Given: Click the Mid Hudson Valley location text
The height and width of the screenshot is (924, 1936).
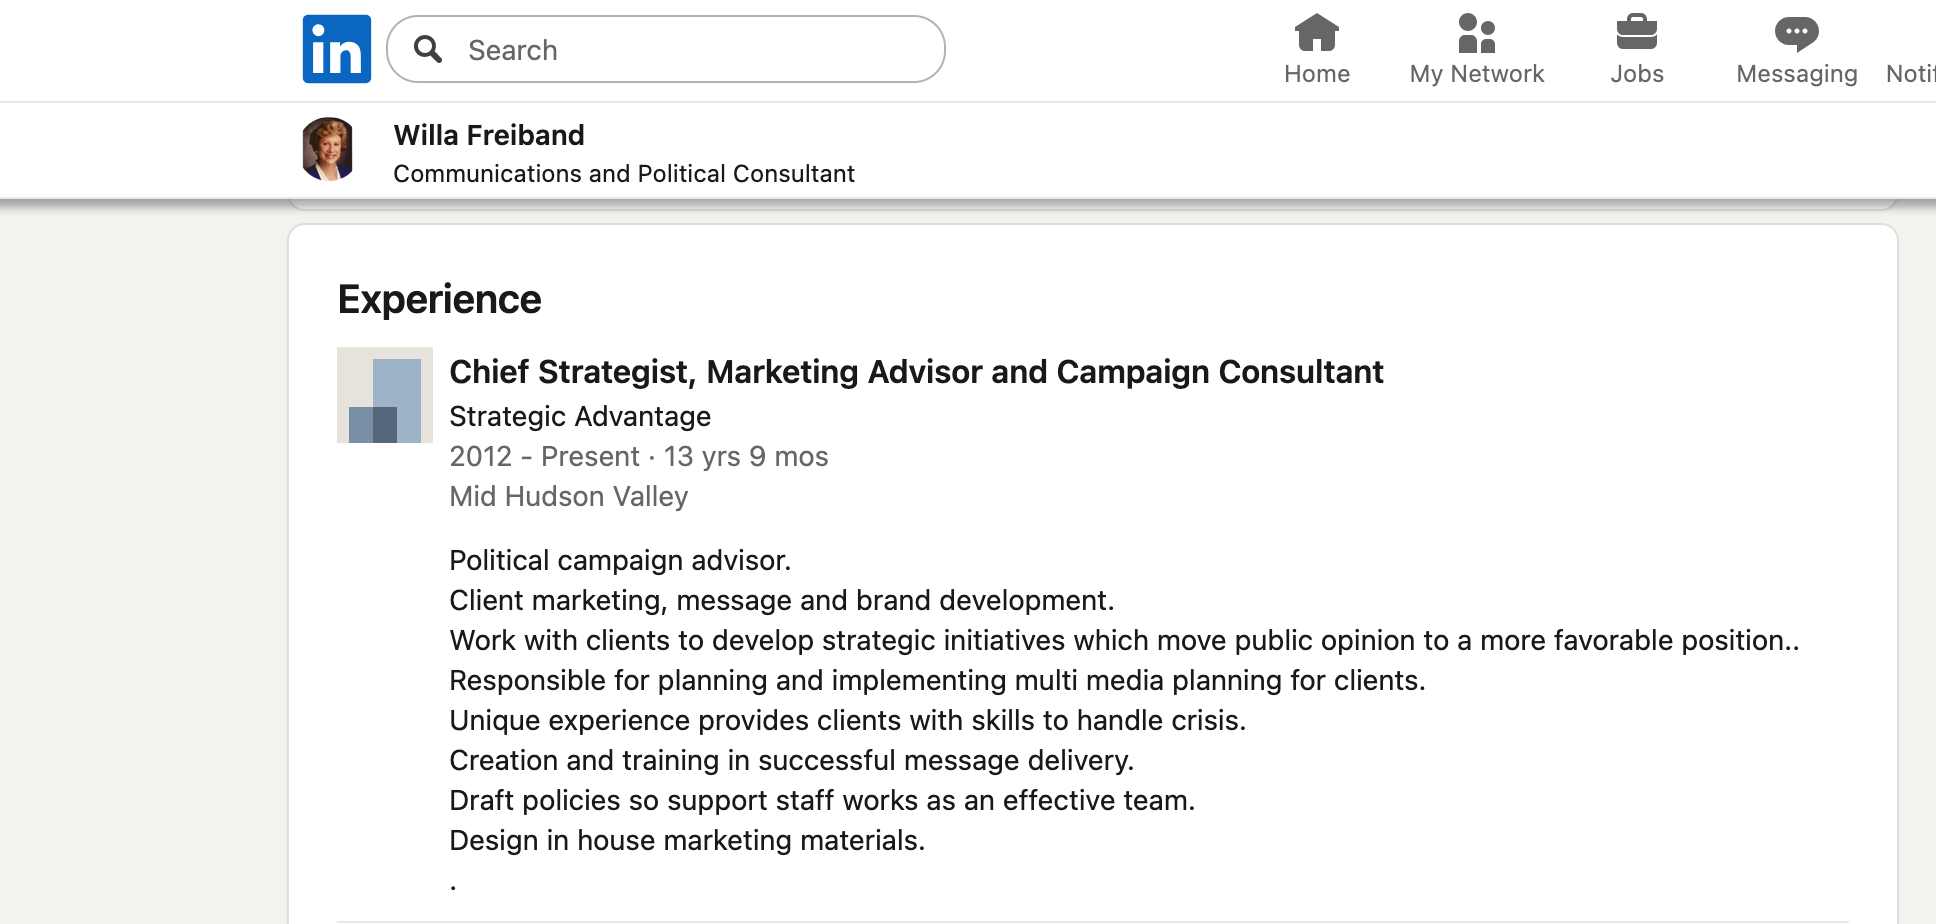Looking at the screenshot, I should [568, 496].
